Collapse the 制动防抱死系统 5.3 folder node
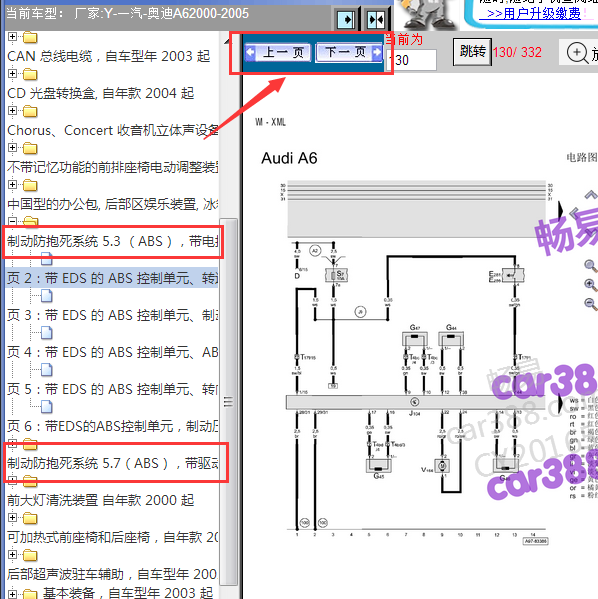Image resolution: width=598 pixels, height=599 pixels. pyautogui.click(x=13, y=221)
